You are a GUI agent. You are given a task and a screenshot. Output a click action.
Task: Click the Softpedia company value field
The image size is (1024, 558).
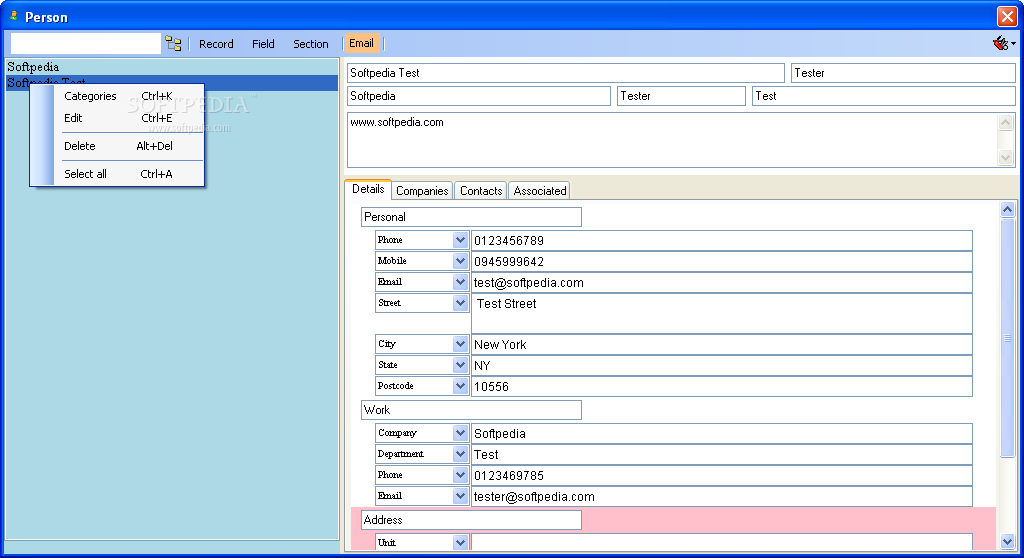click(722, 433)
